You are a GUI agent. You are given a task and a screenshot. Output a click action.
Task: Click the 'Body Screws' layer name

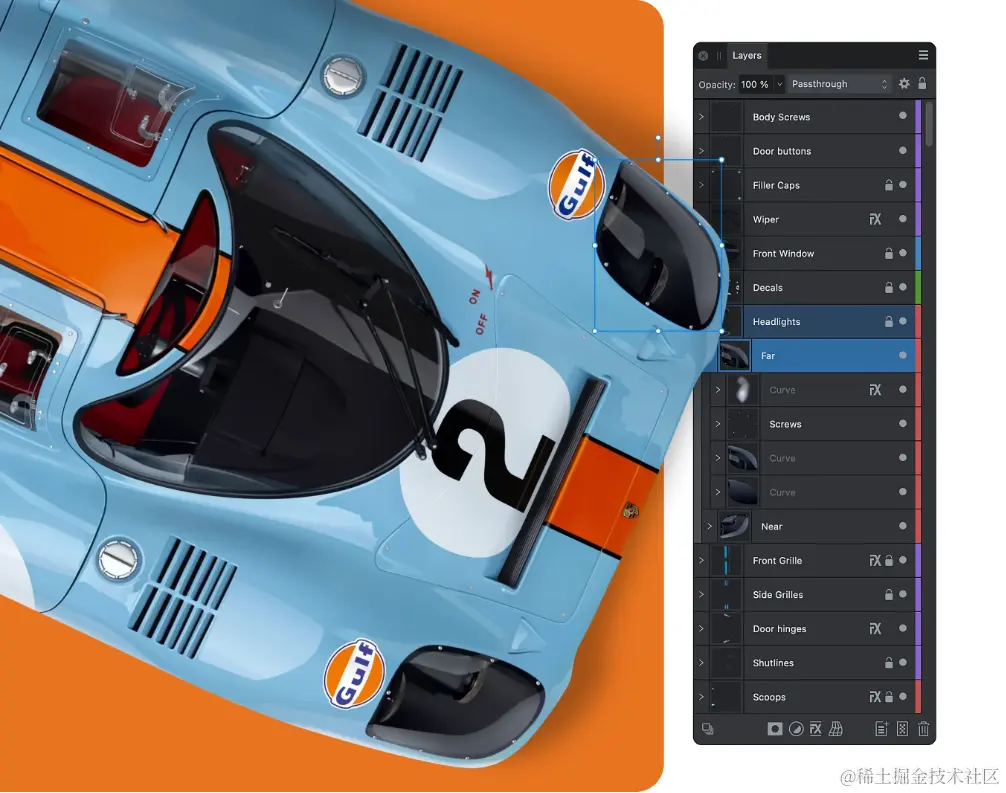pyautogui.click(x=781, y=117)
